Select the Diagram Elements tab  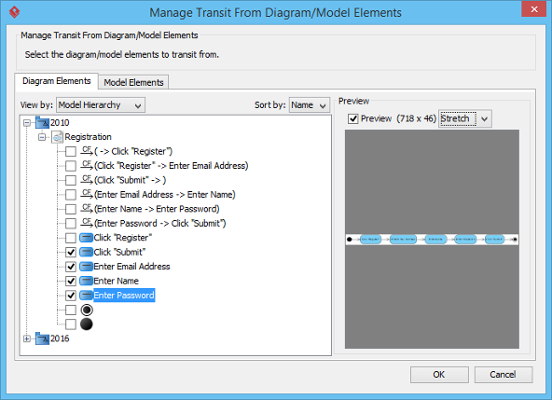pos(57,81)
